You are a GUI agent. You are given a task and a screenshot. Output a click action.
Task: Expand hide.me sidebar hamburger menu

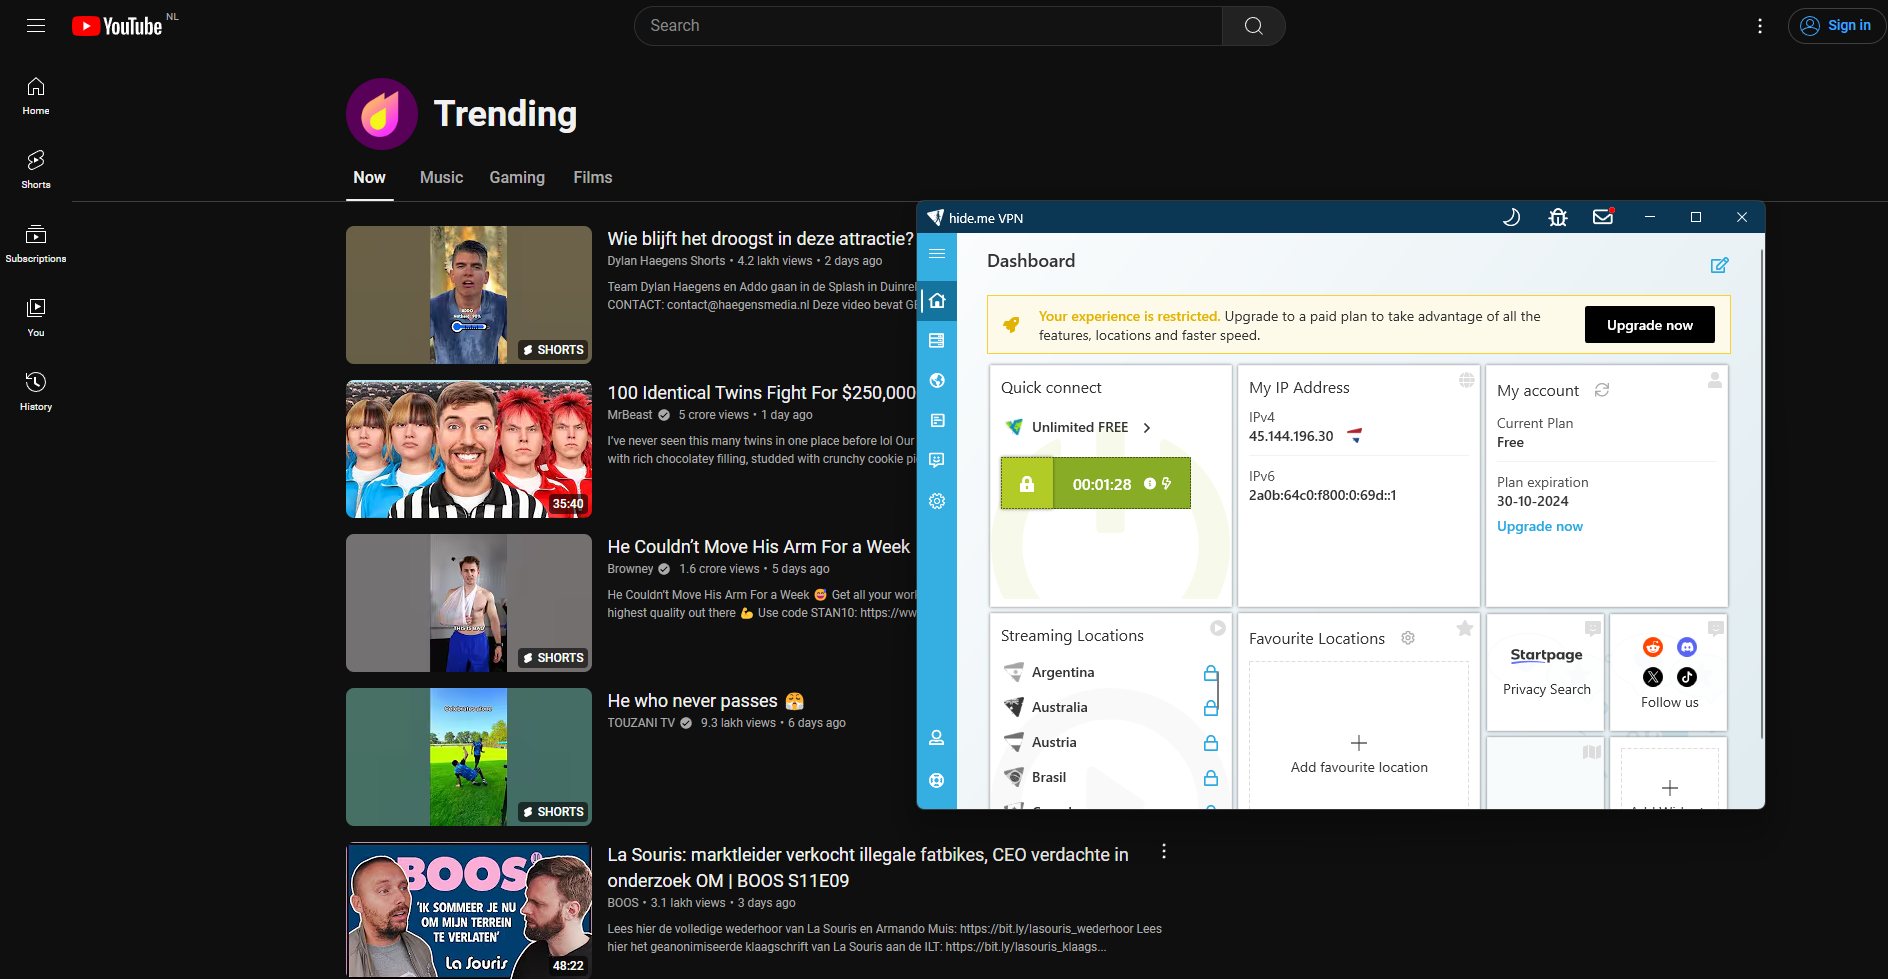[x=937, y=254]
